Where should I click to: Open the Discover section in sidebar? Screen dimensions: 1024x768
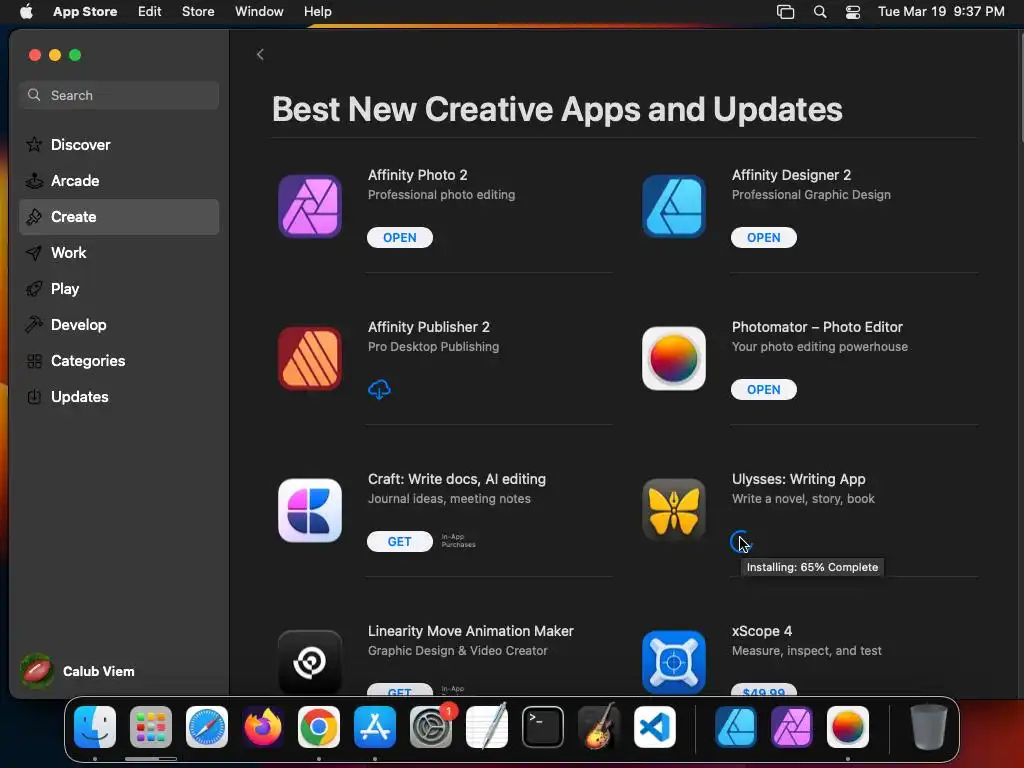pos(119,144)
